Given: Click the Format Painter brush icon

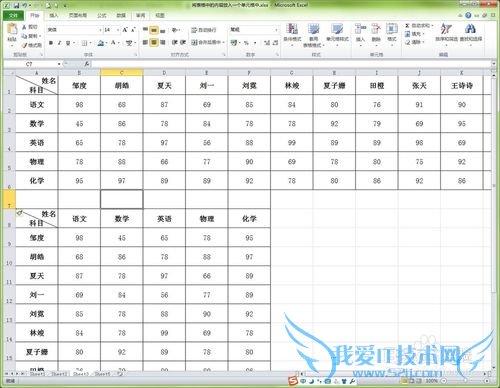Looking at the screenshot, I should (x=25, y=45).
